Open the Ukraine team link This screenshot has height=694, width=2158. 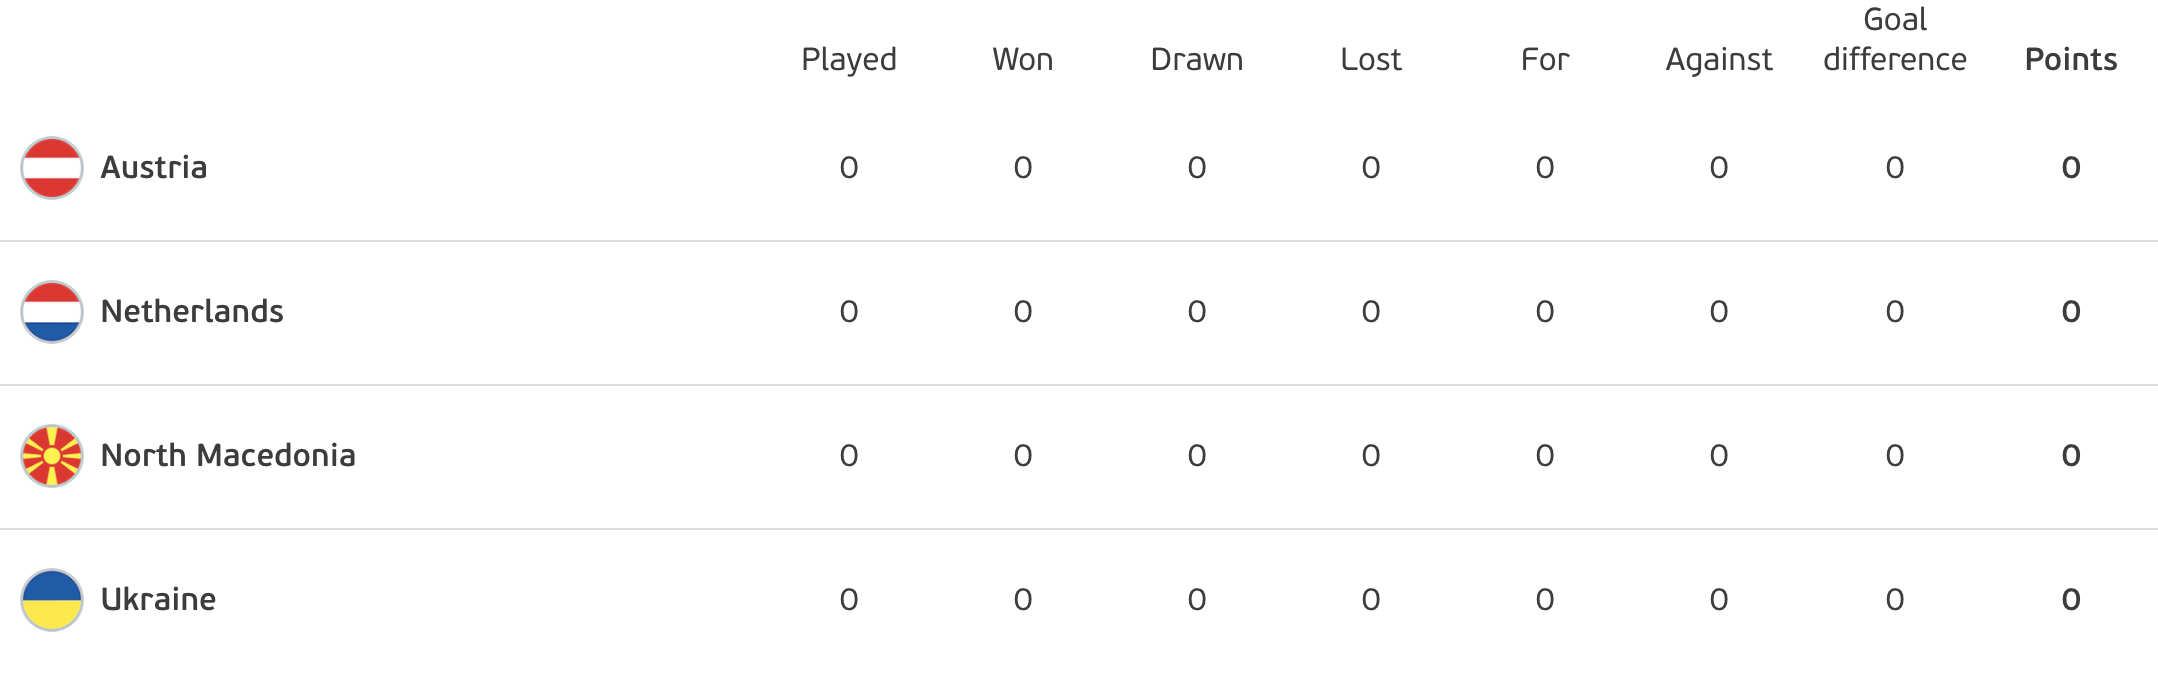(158, 599)
